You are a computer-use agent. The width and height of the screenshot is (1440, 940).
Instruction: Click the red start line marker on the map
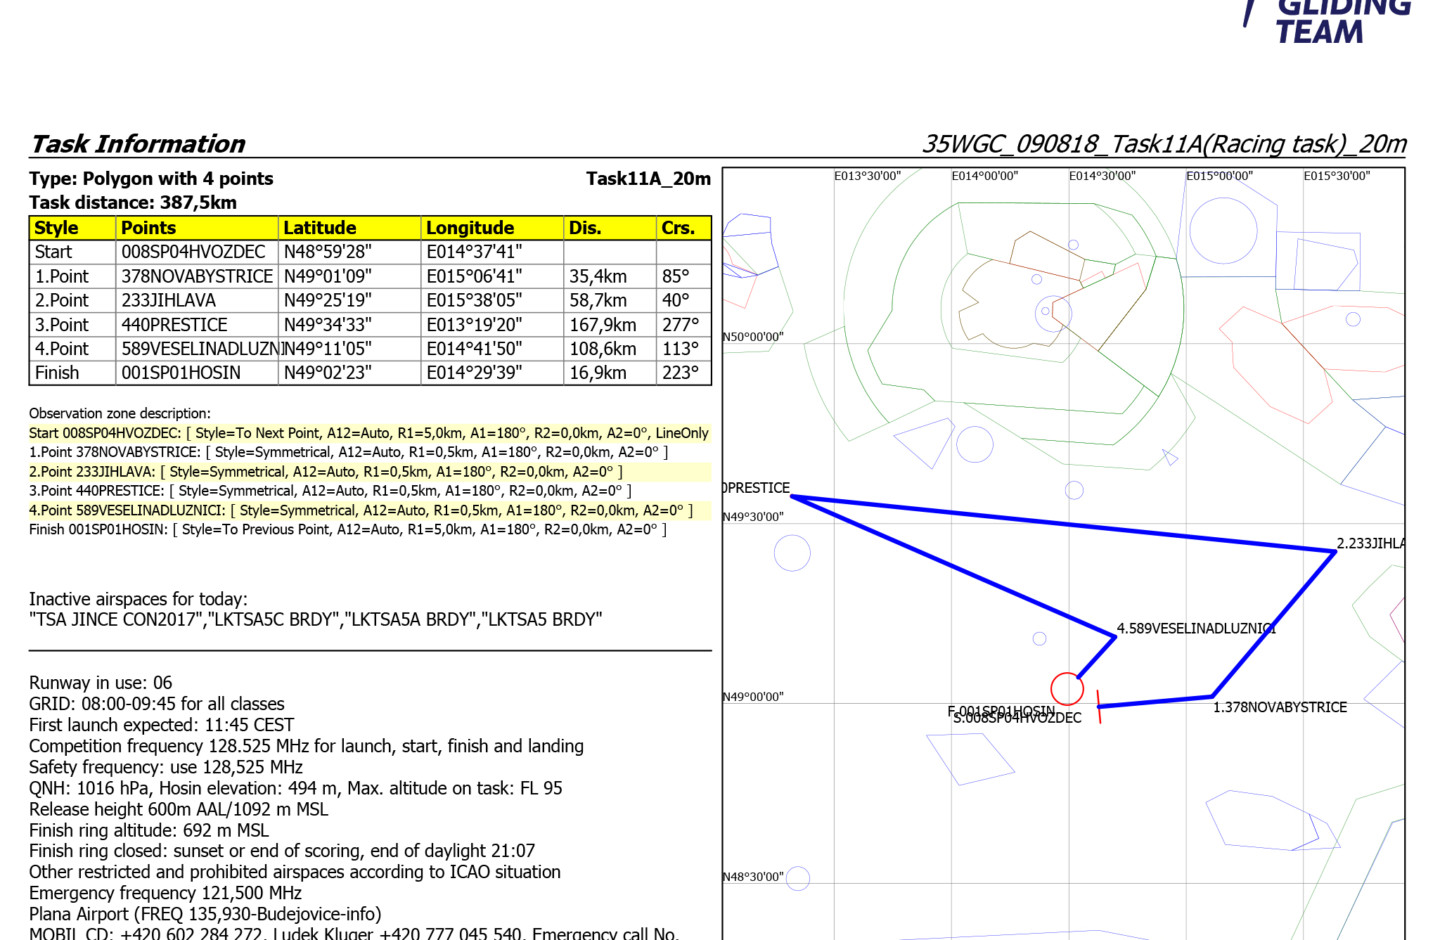1098,707
